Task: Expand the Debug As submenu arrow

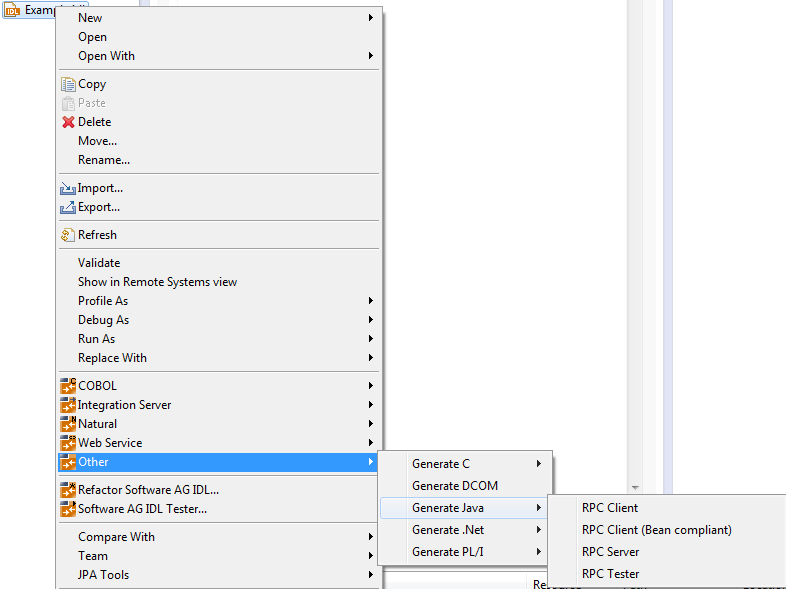Action: tap(371, 320)
